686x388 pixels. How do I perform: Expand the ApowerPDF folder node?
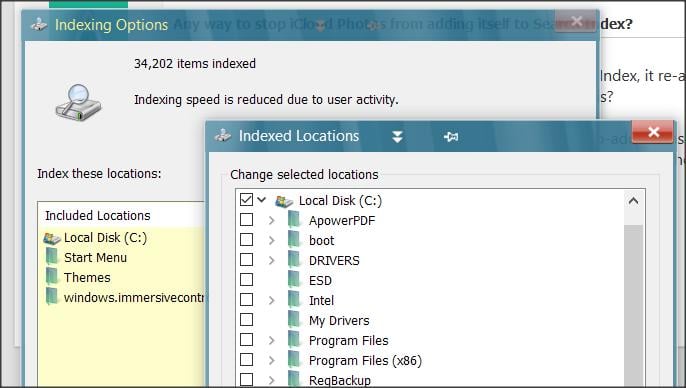pyautogui.click(x=272, y=220)
